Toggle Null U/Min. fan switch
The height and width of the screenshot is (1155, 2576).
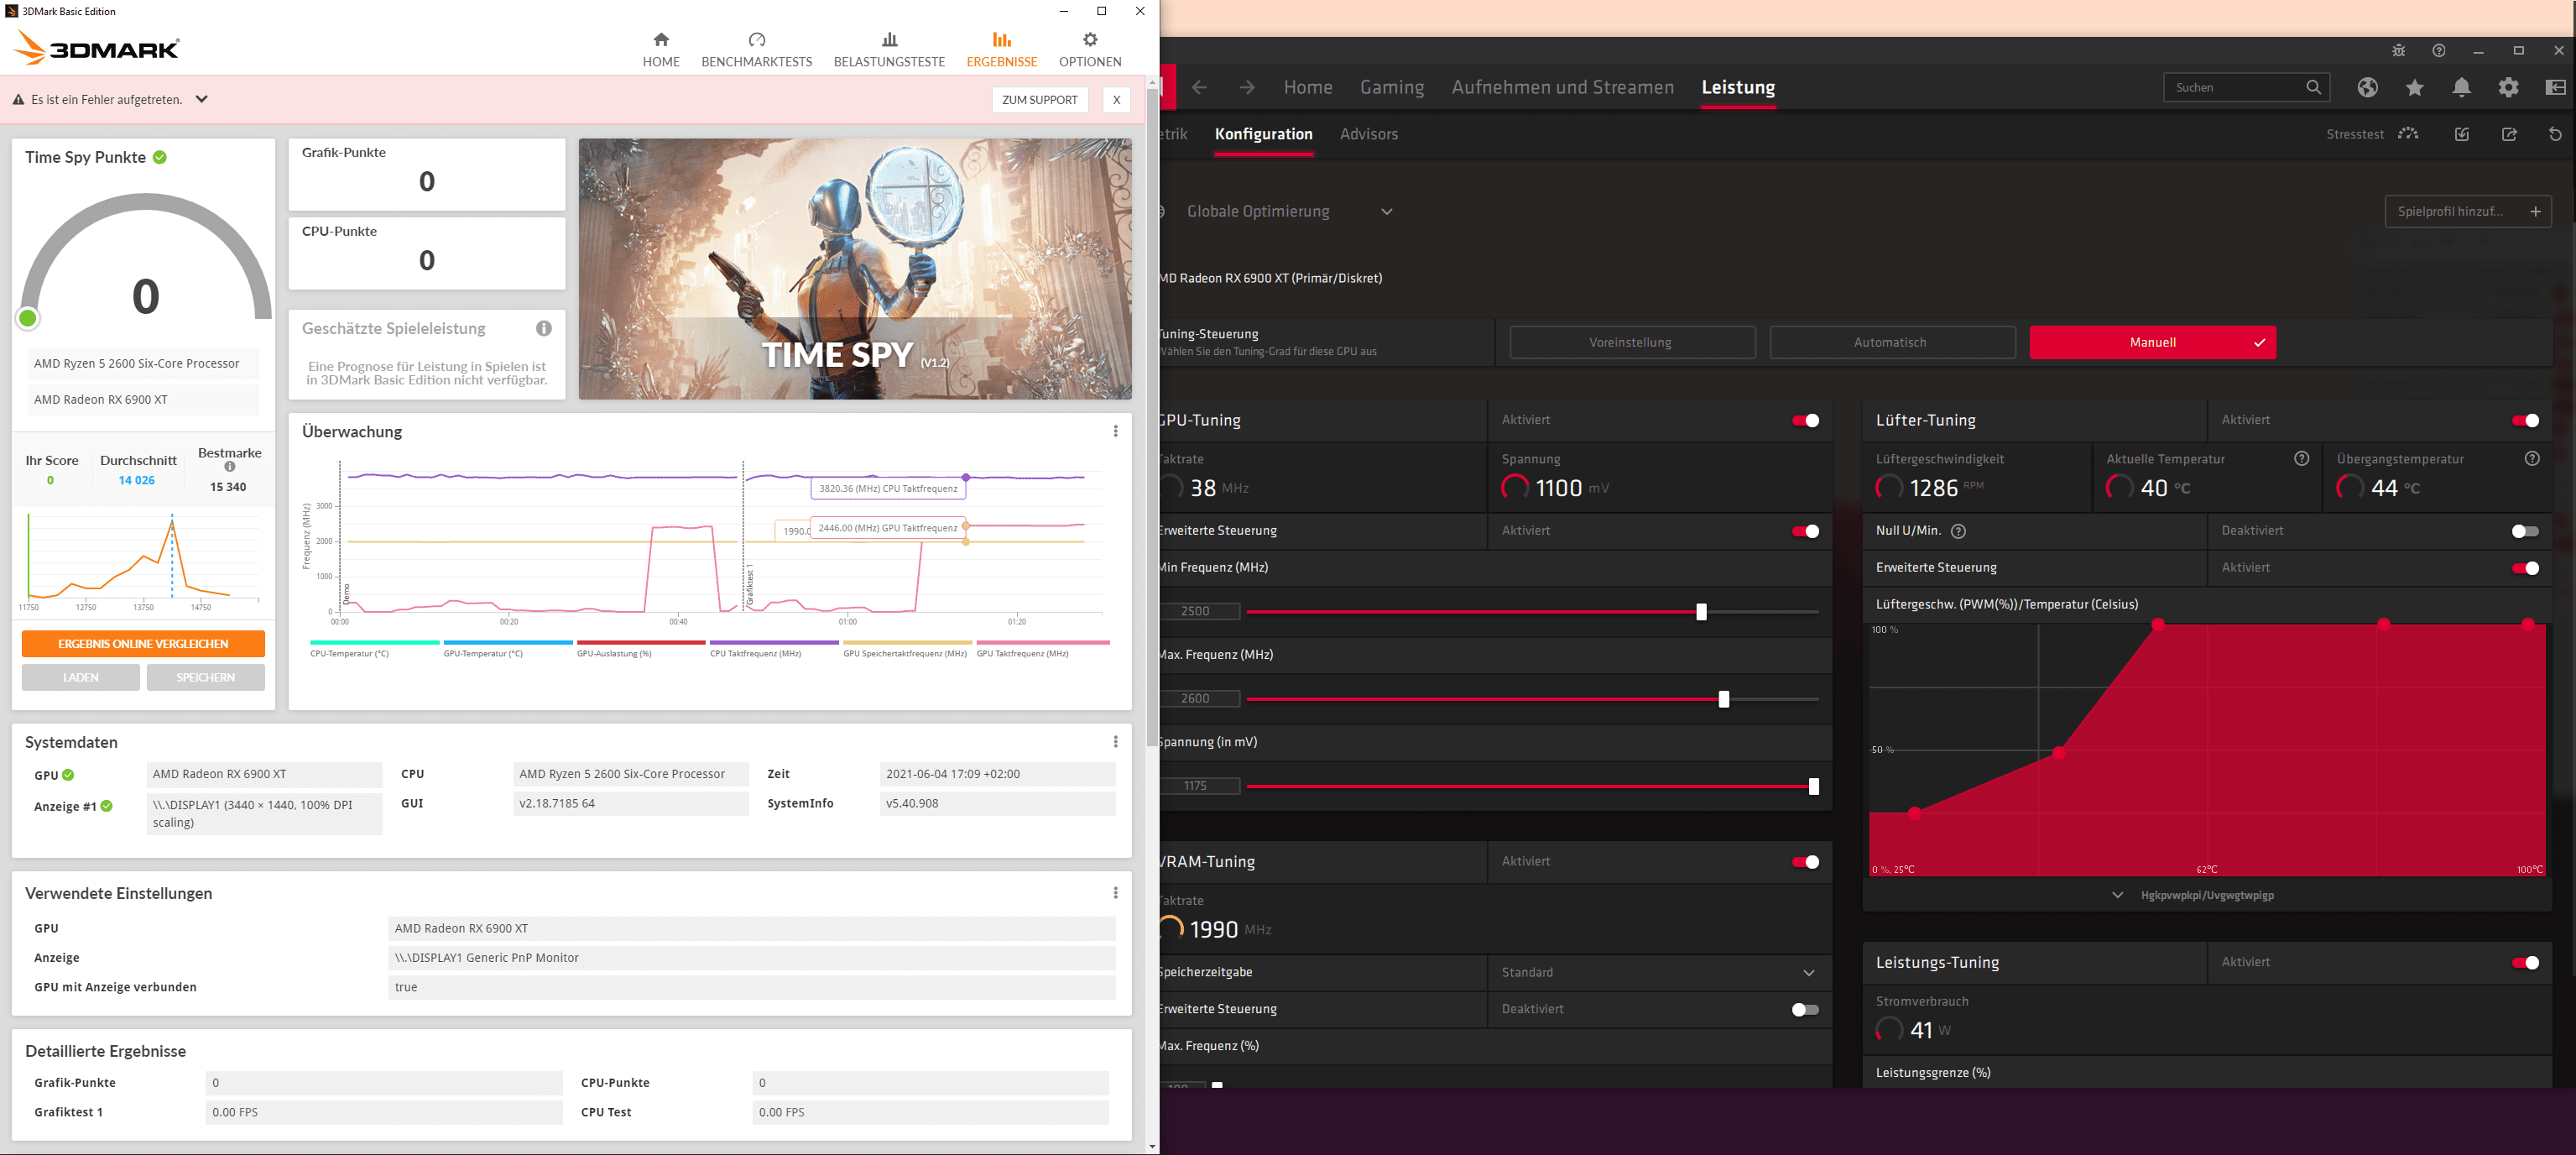(2524, 531)
